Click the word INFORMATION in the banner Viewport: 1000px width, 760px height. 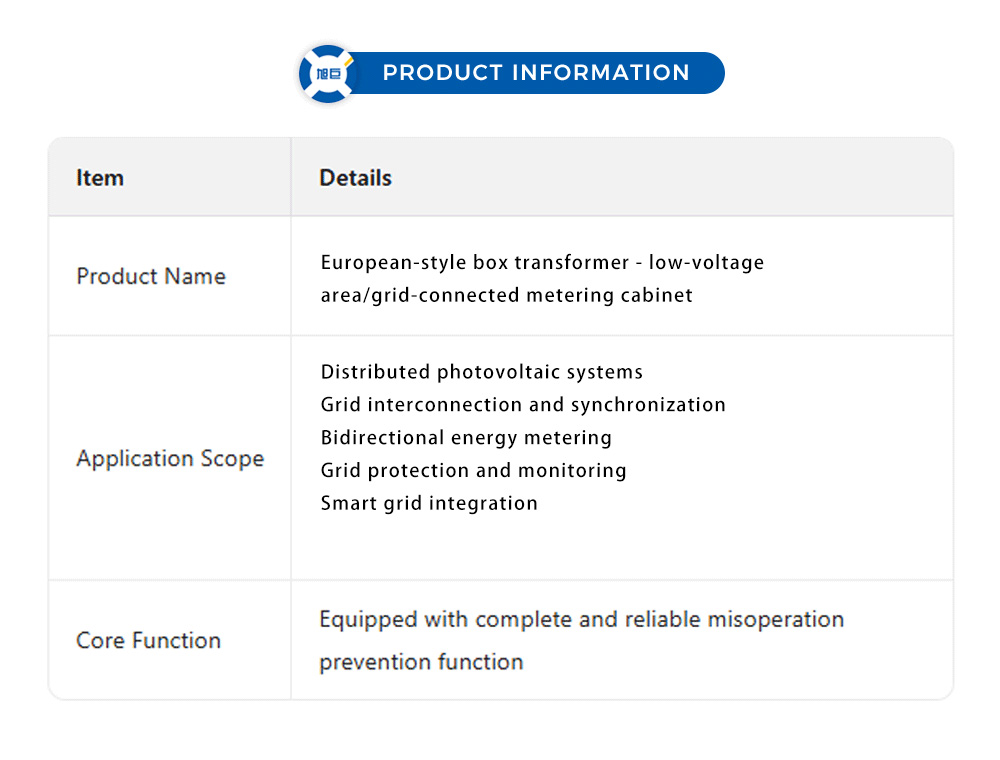coord(601,73)
